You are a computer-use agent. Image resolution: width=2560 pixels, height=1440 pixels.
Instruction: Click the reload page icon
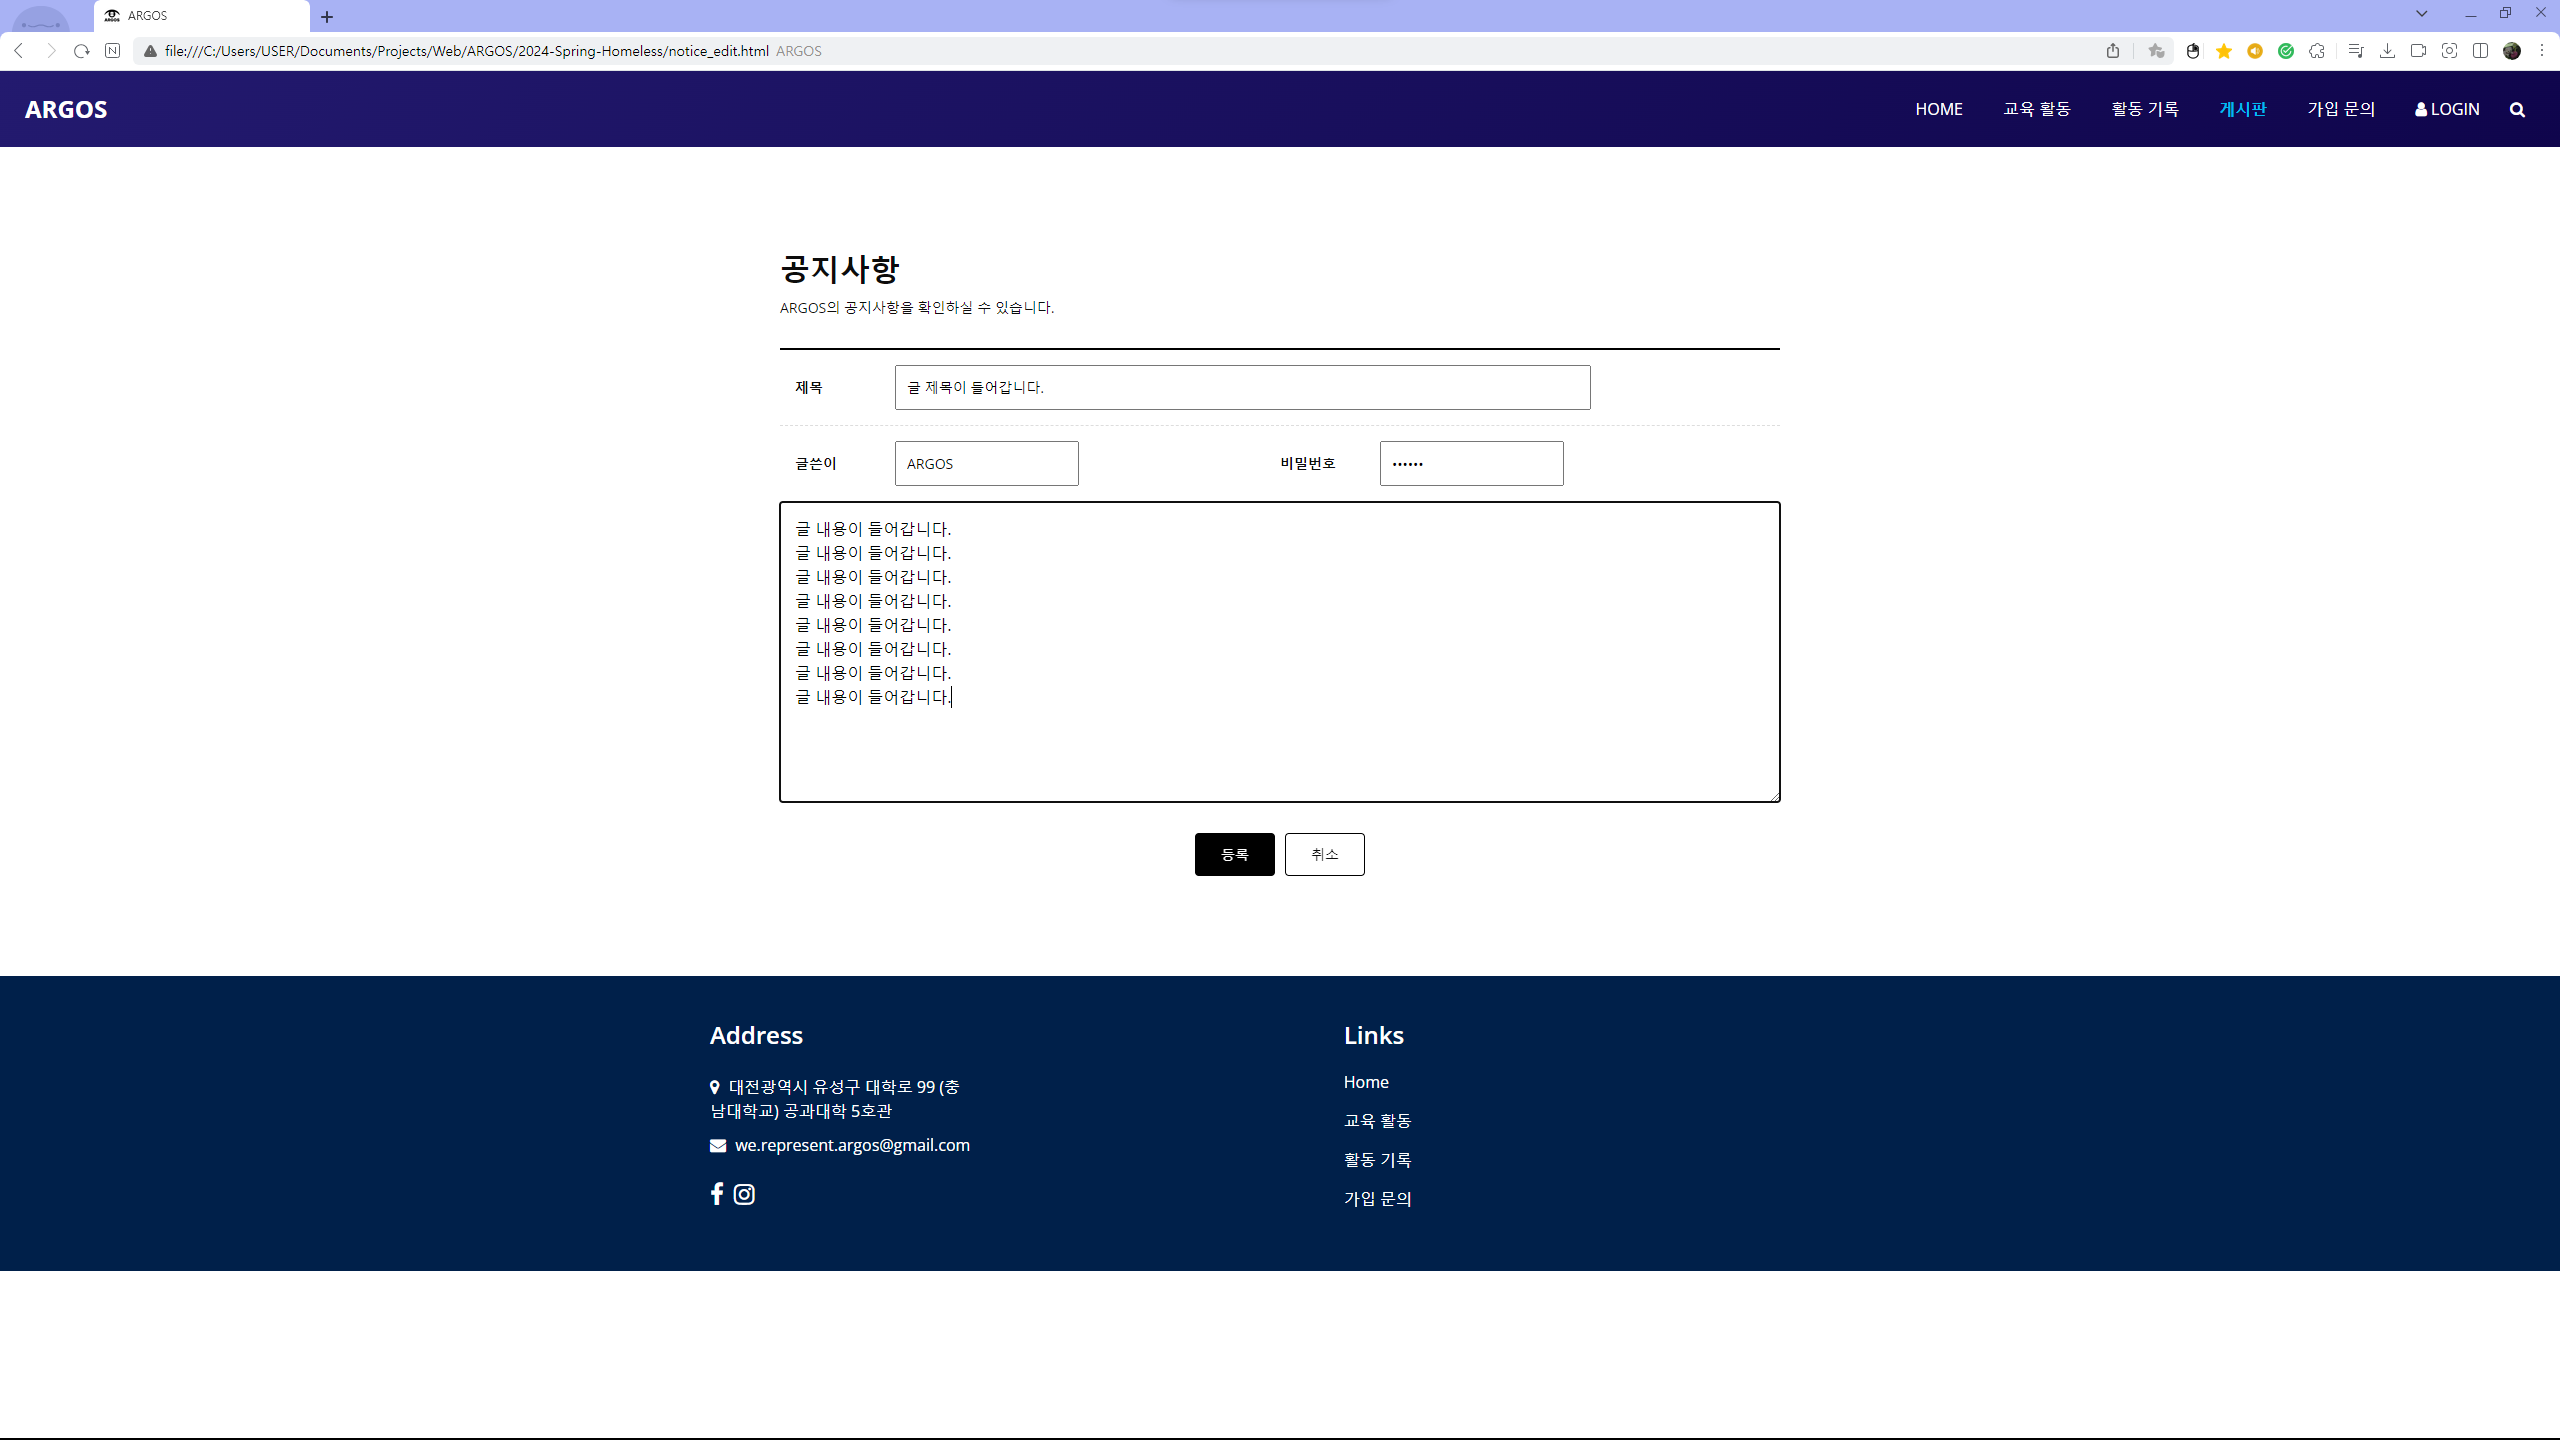pos(82,51)
